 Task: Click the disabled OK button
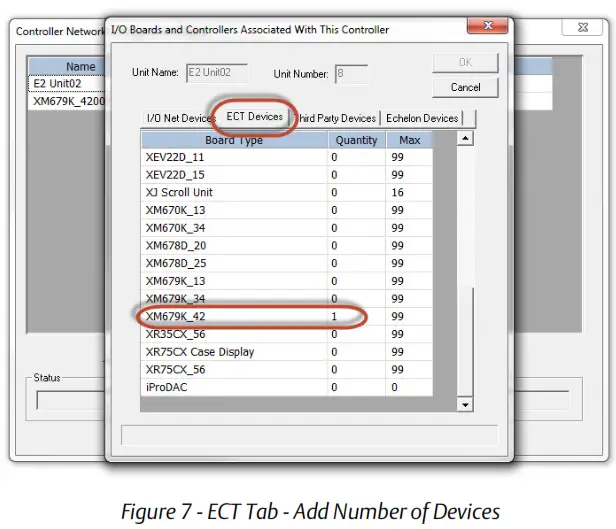coord(465,62)
